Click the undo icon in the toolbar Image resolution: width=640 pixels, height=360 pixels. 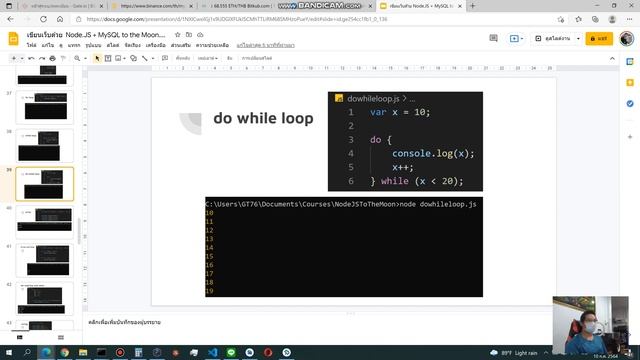click(x=31, y=58)
